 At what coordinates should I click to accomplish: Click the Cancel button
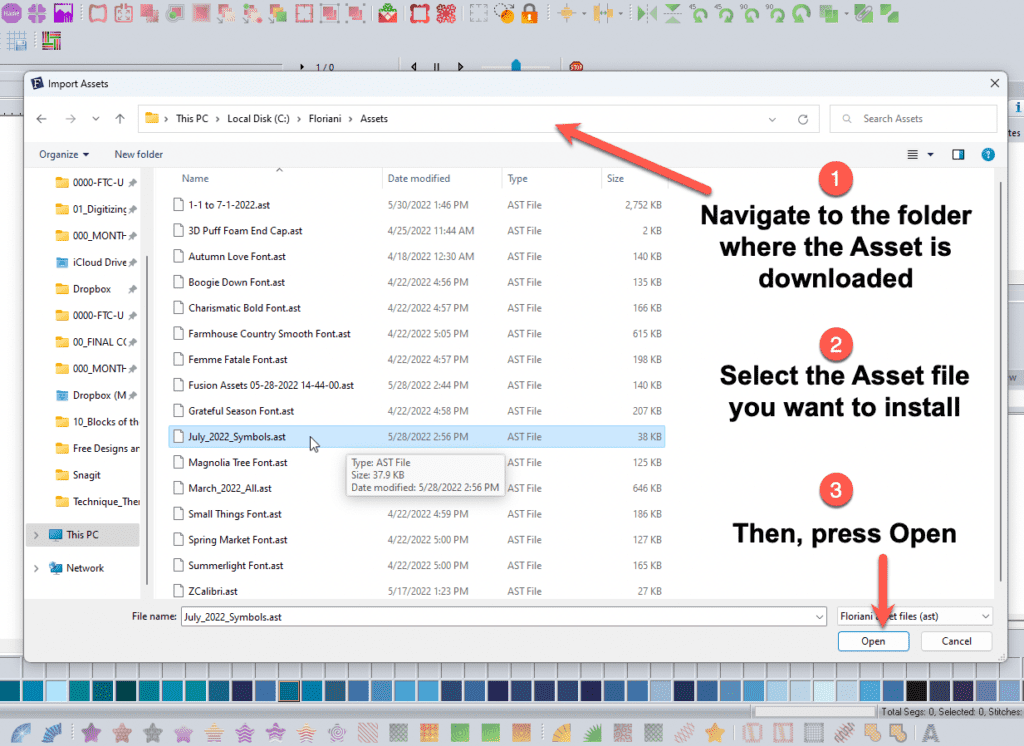point(956,641)
